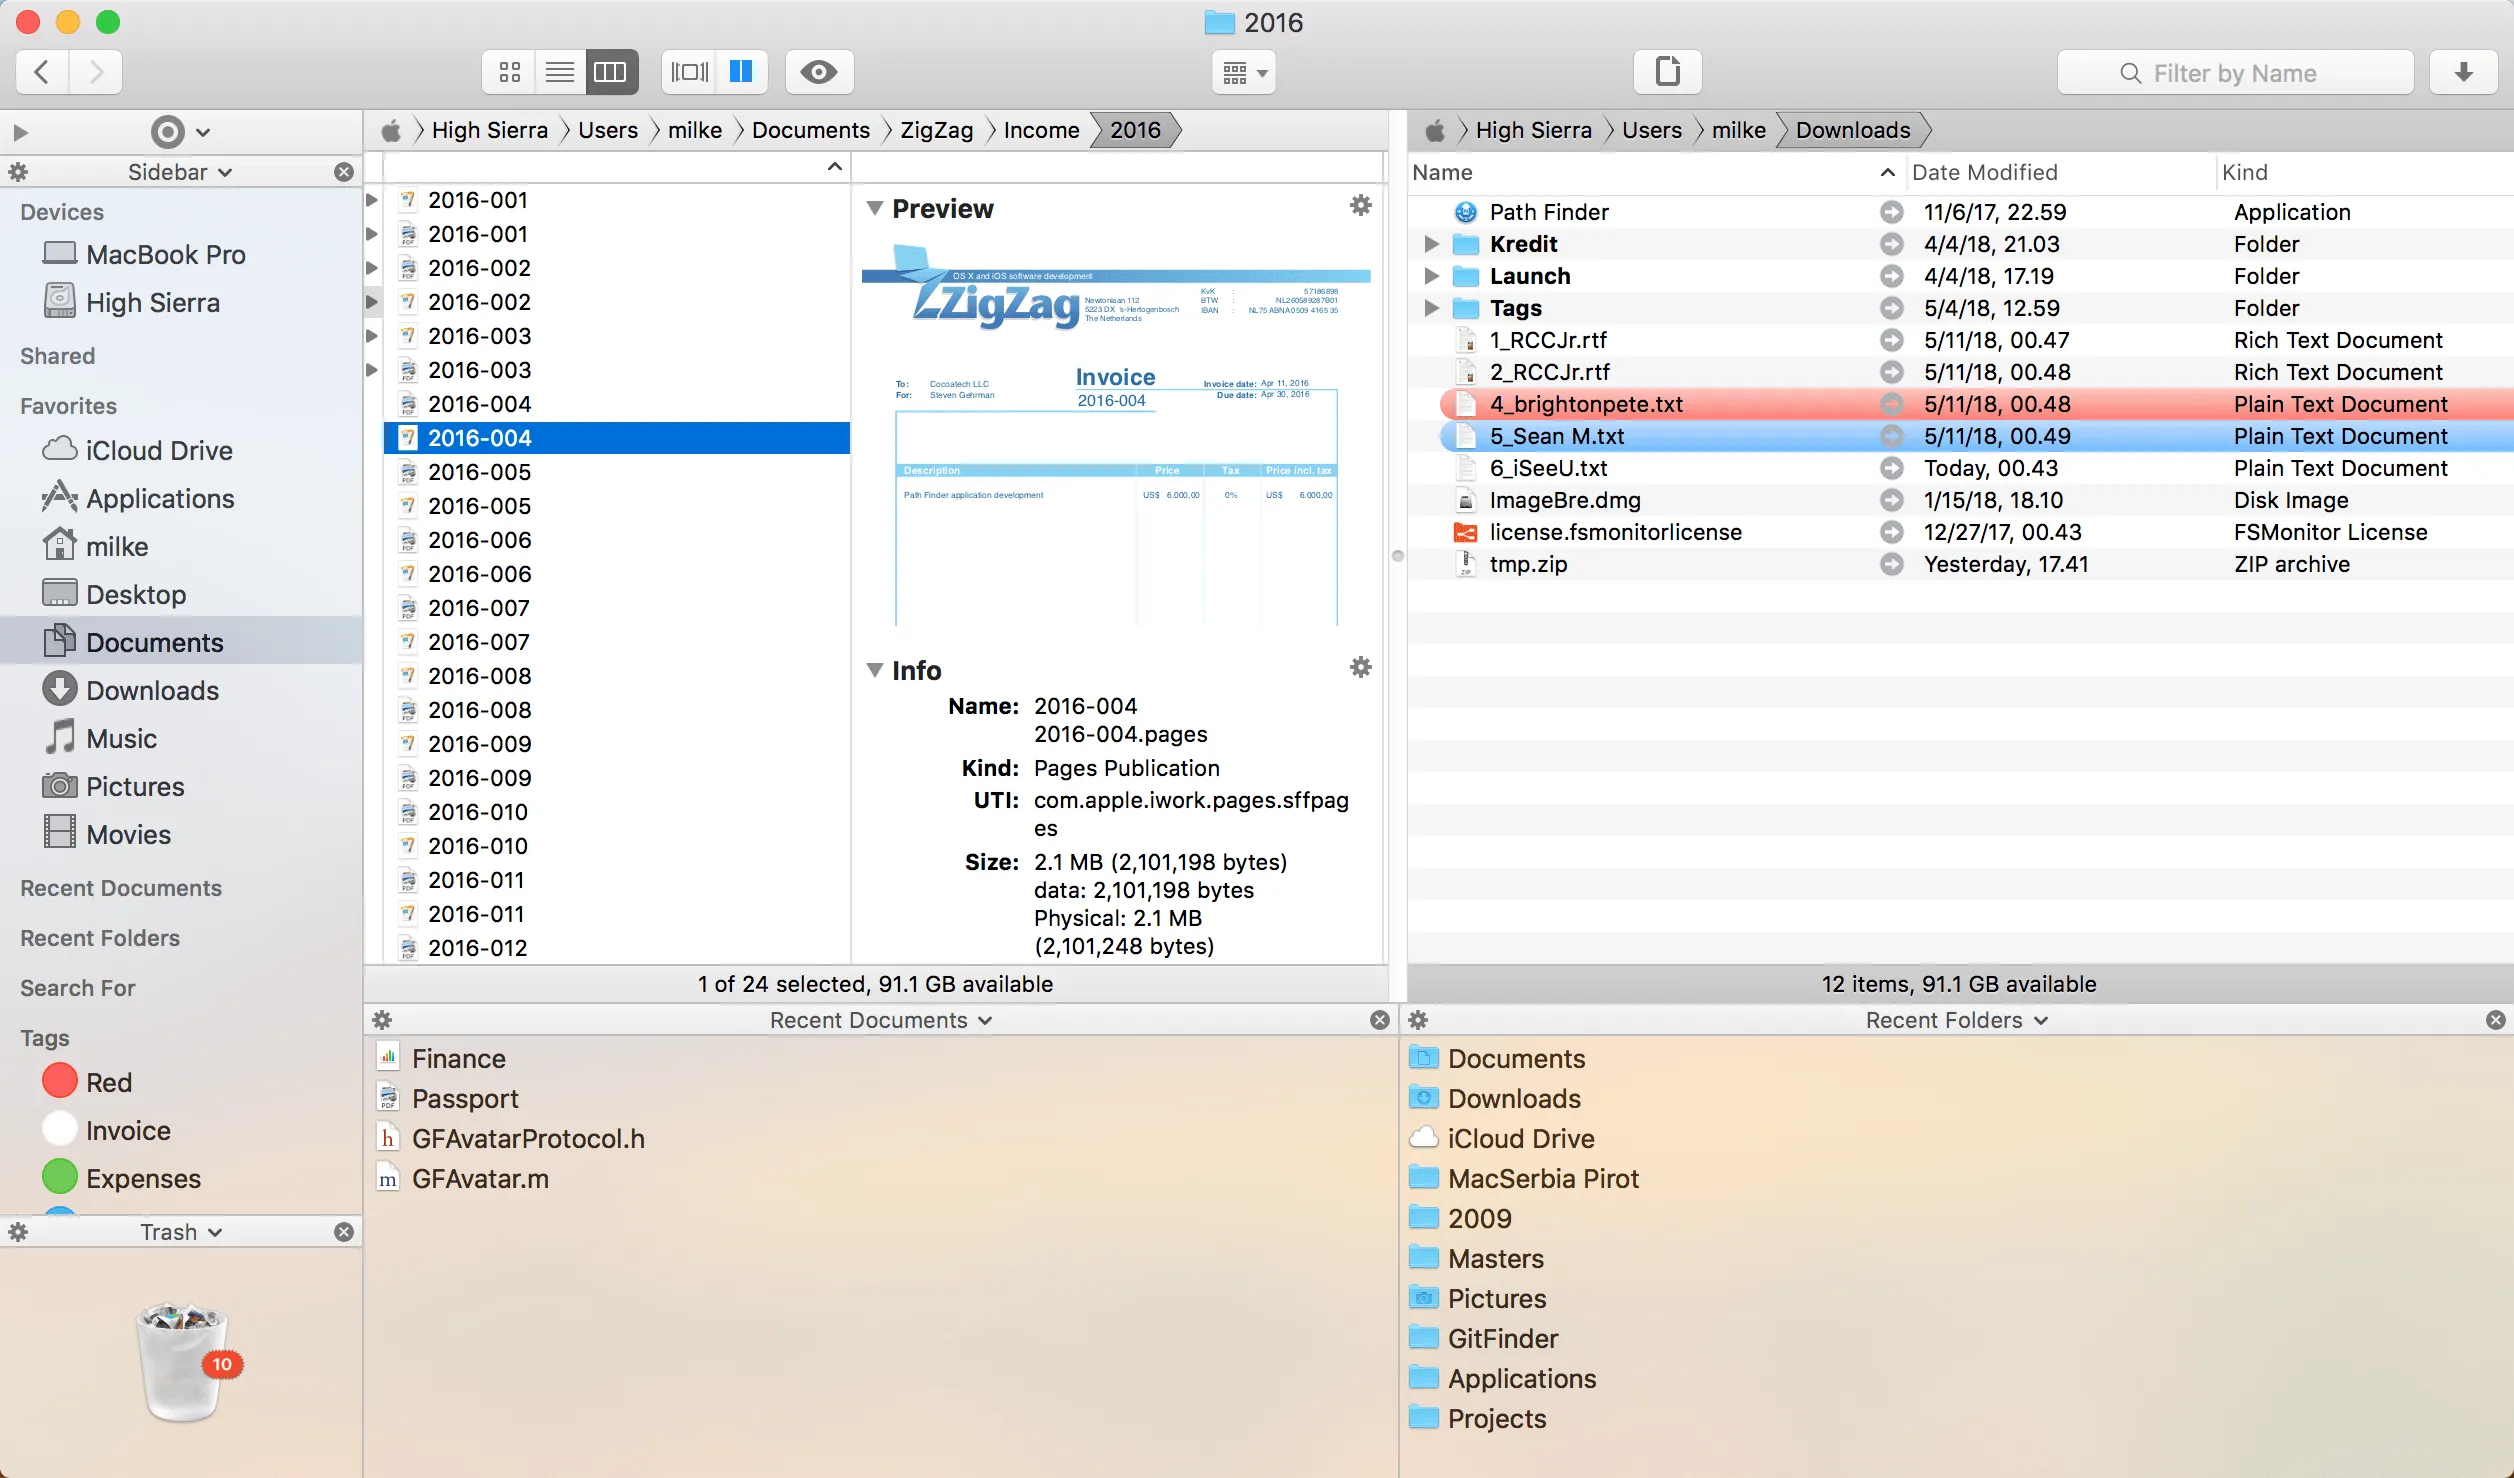
Task: Click the clipboard copy toolbar icon
Action: (x=1667, y=72)
